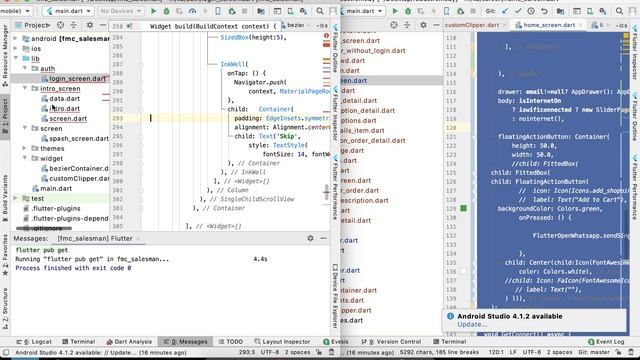Run the app in the right window
The width and height of the screenshot is (640, 360).
(x=395, y=11)
